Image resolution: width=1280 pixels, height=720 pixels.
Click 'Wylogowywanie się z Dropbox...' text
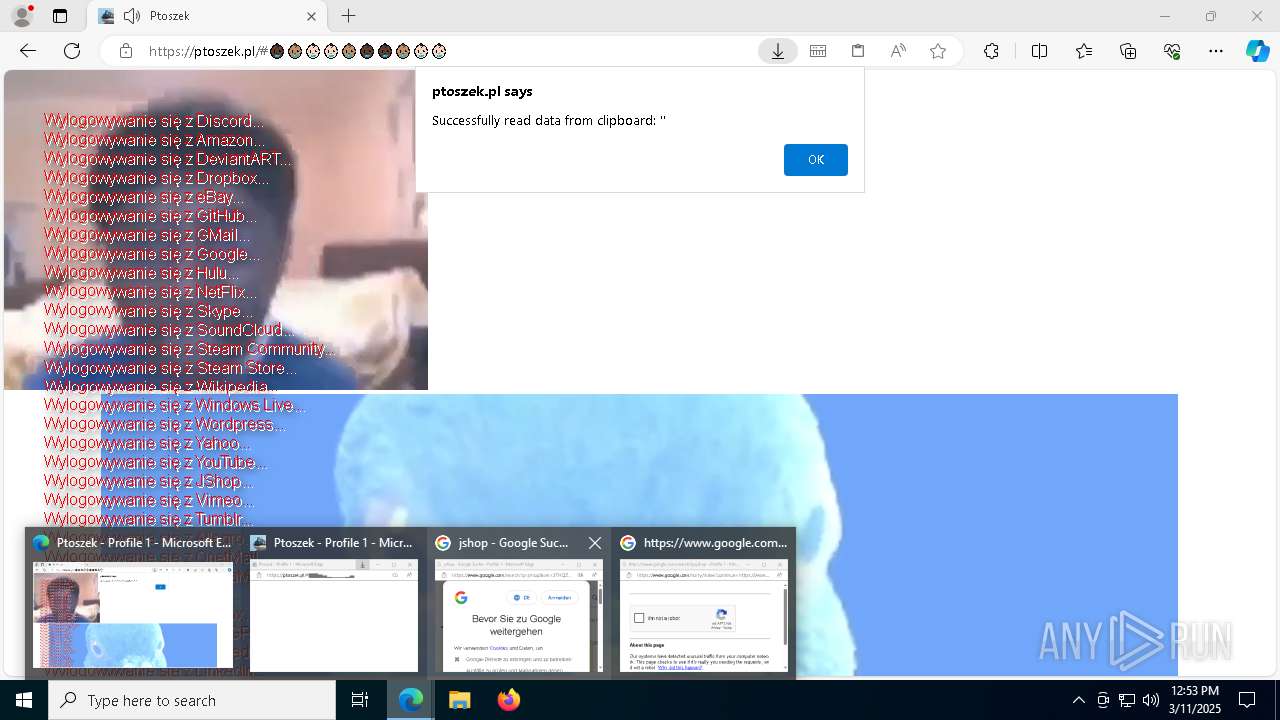coord(156,179)
